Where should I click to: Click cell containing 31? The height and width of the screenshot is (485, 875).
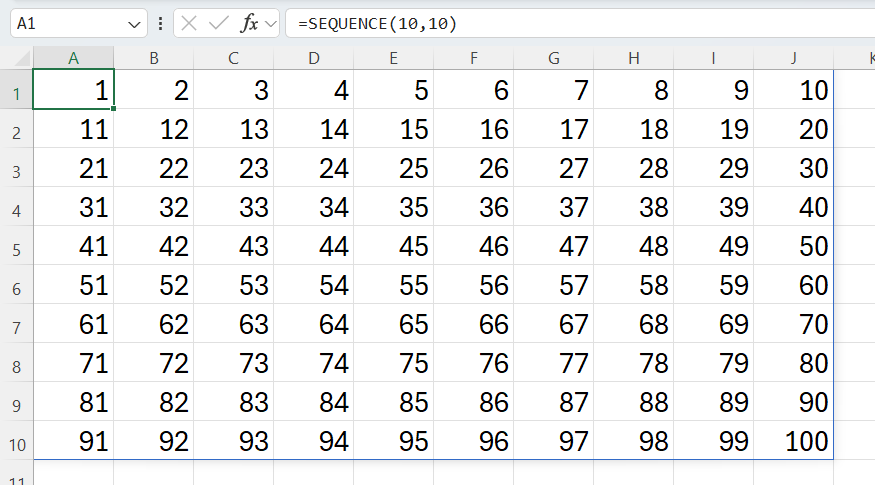[x=74, y=207]
